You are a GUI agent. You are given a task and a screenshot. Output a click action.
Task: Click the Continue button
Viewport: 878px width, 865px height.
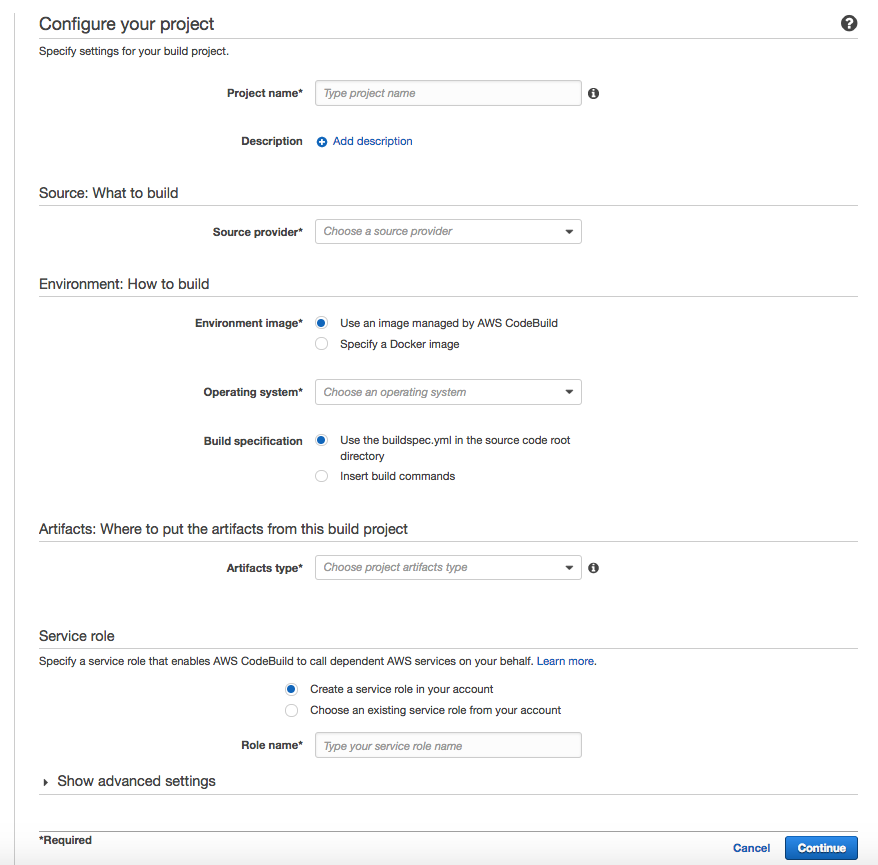click(x=821, y=847)
